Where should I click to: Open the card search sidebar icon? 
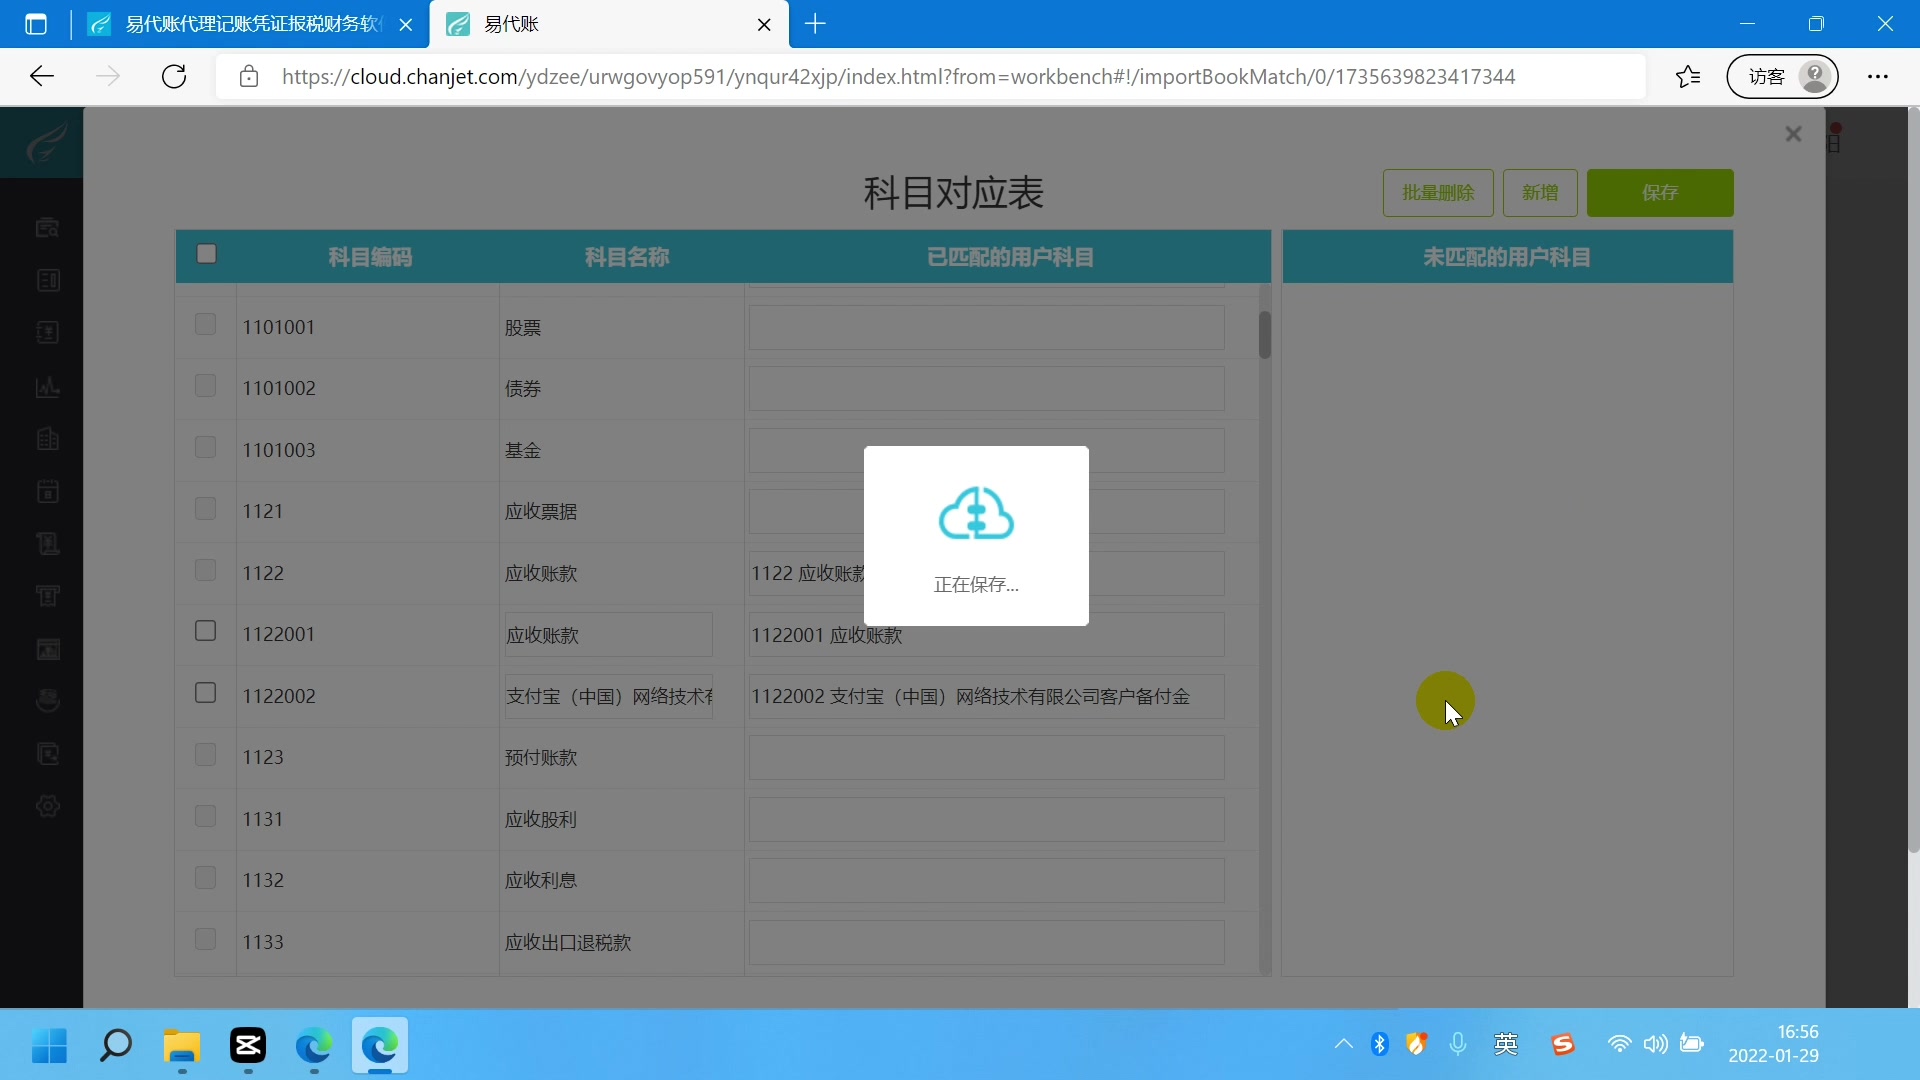coord(47,228)
